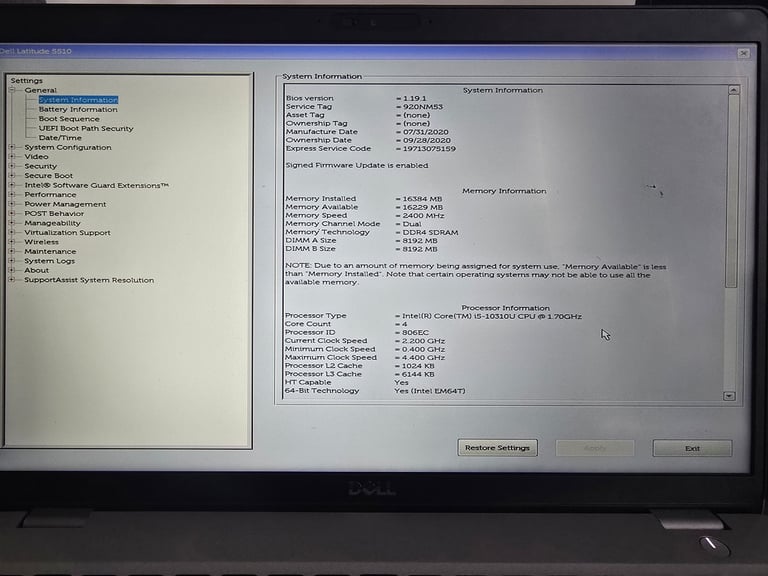768x576 pixels.
Task: Click Signed Firmware Update is enabled text
Action: point(357,166)
